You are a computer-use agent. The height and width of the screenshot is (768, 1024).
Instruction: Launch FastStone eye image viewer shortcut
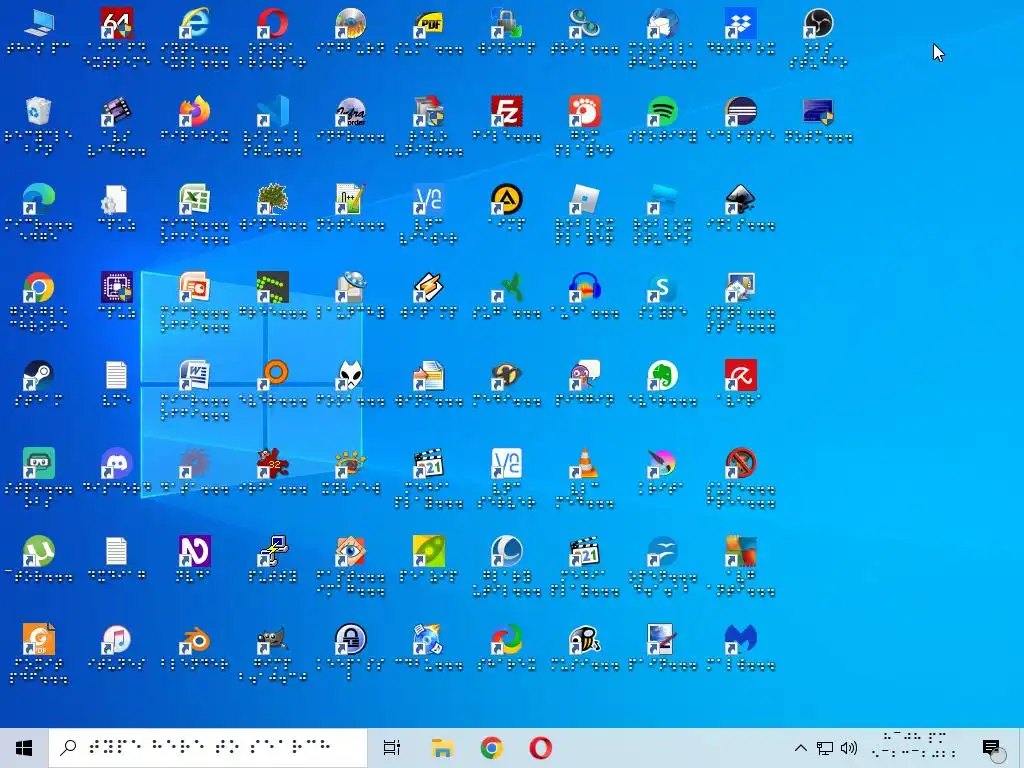351,551
